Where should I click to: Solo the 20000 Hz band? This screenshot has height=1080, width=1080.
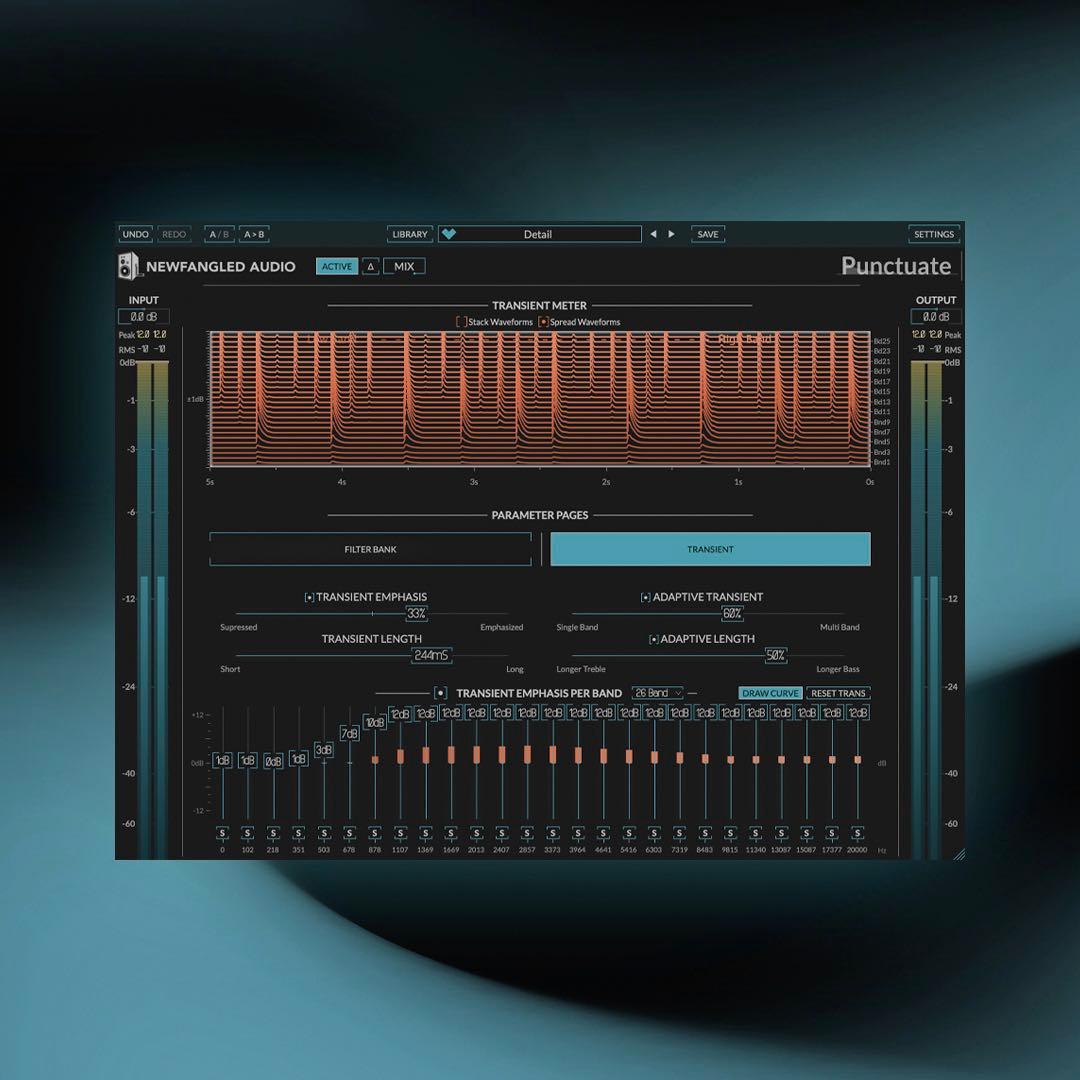[857, 833]
